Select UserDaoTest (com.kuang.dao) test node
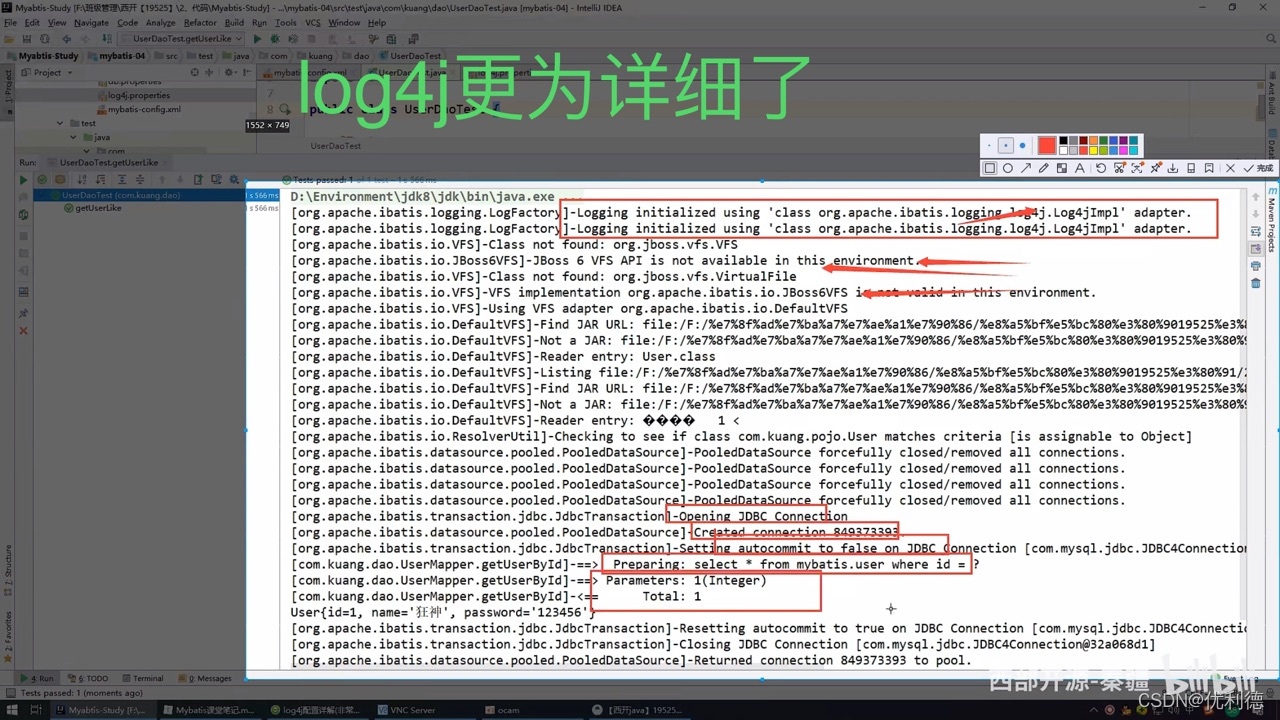1280x720 pixels. [120, 195]
